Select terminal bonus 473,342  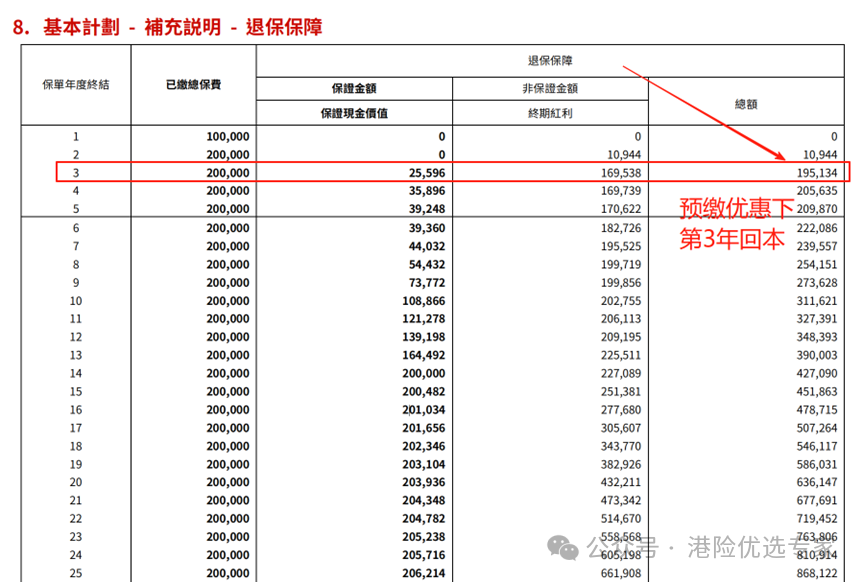(621, 501)
